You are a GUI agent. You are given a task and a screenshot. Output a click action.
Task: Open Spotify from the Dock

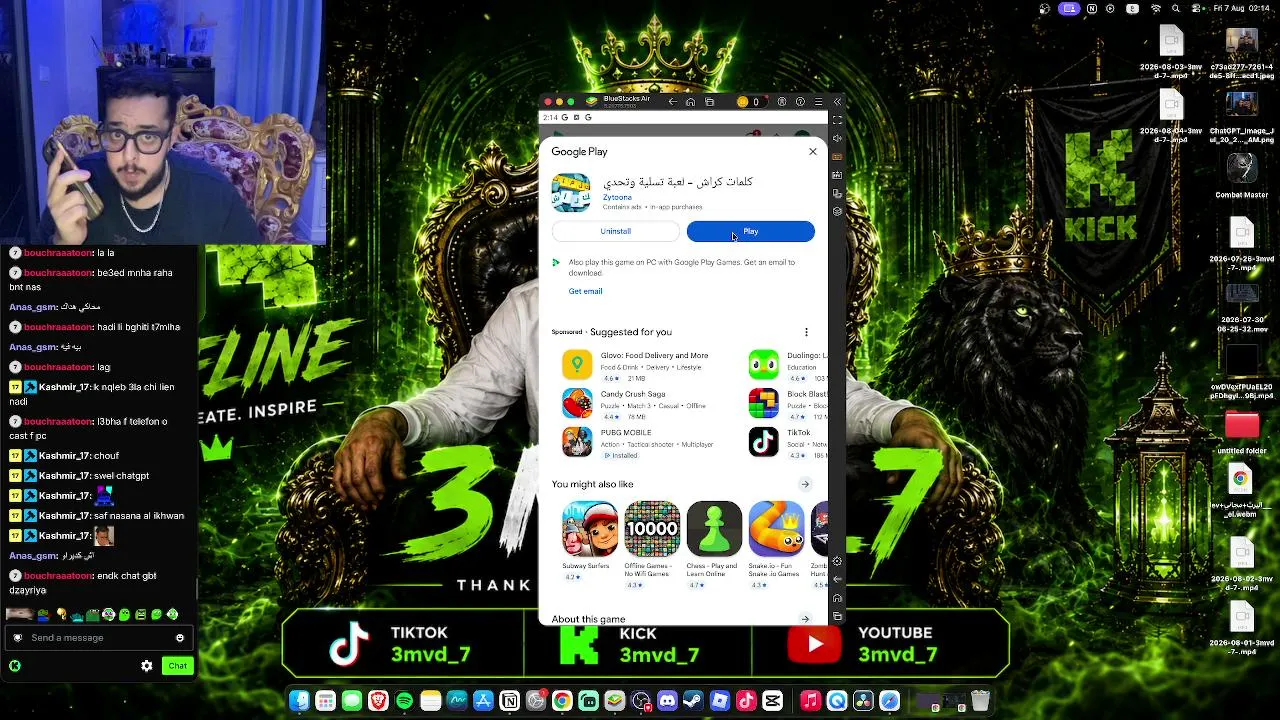pyautogui.click(x=404, y=701)
